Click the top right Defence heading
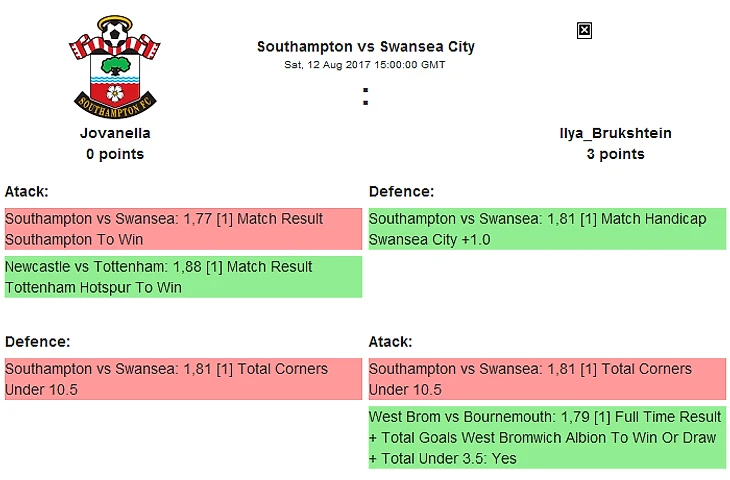Viewport: 730px width, 480px height. point(401,191)
